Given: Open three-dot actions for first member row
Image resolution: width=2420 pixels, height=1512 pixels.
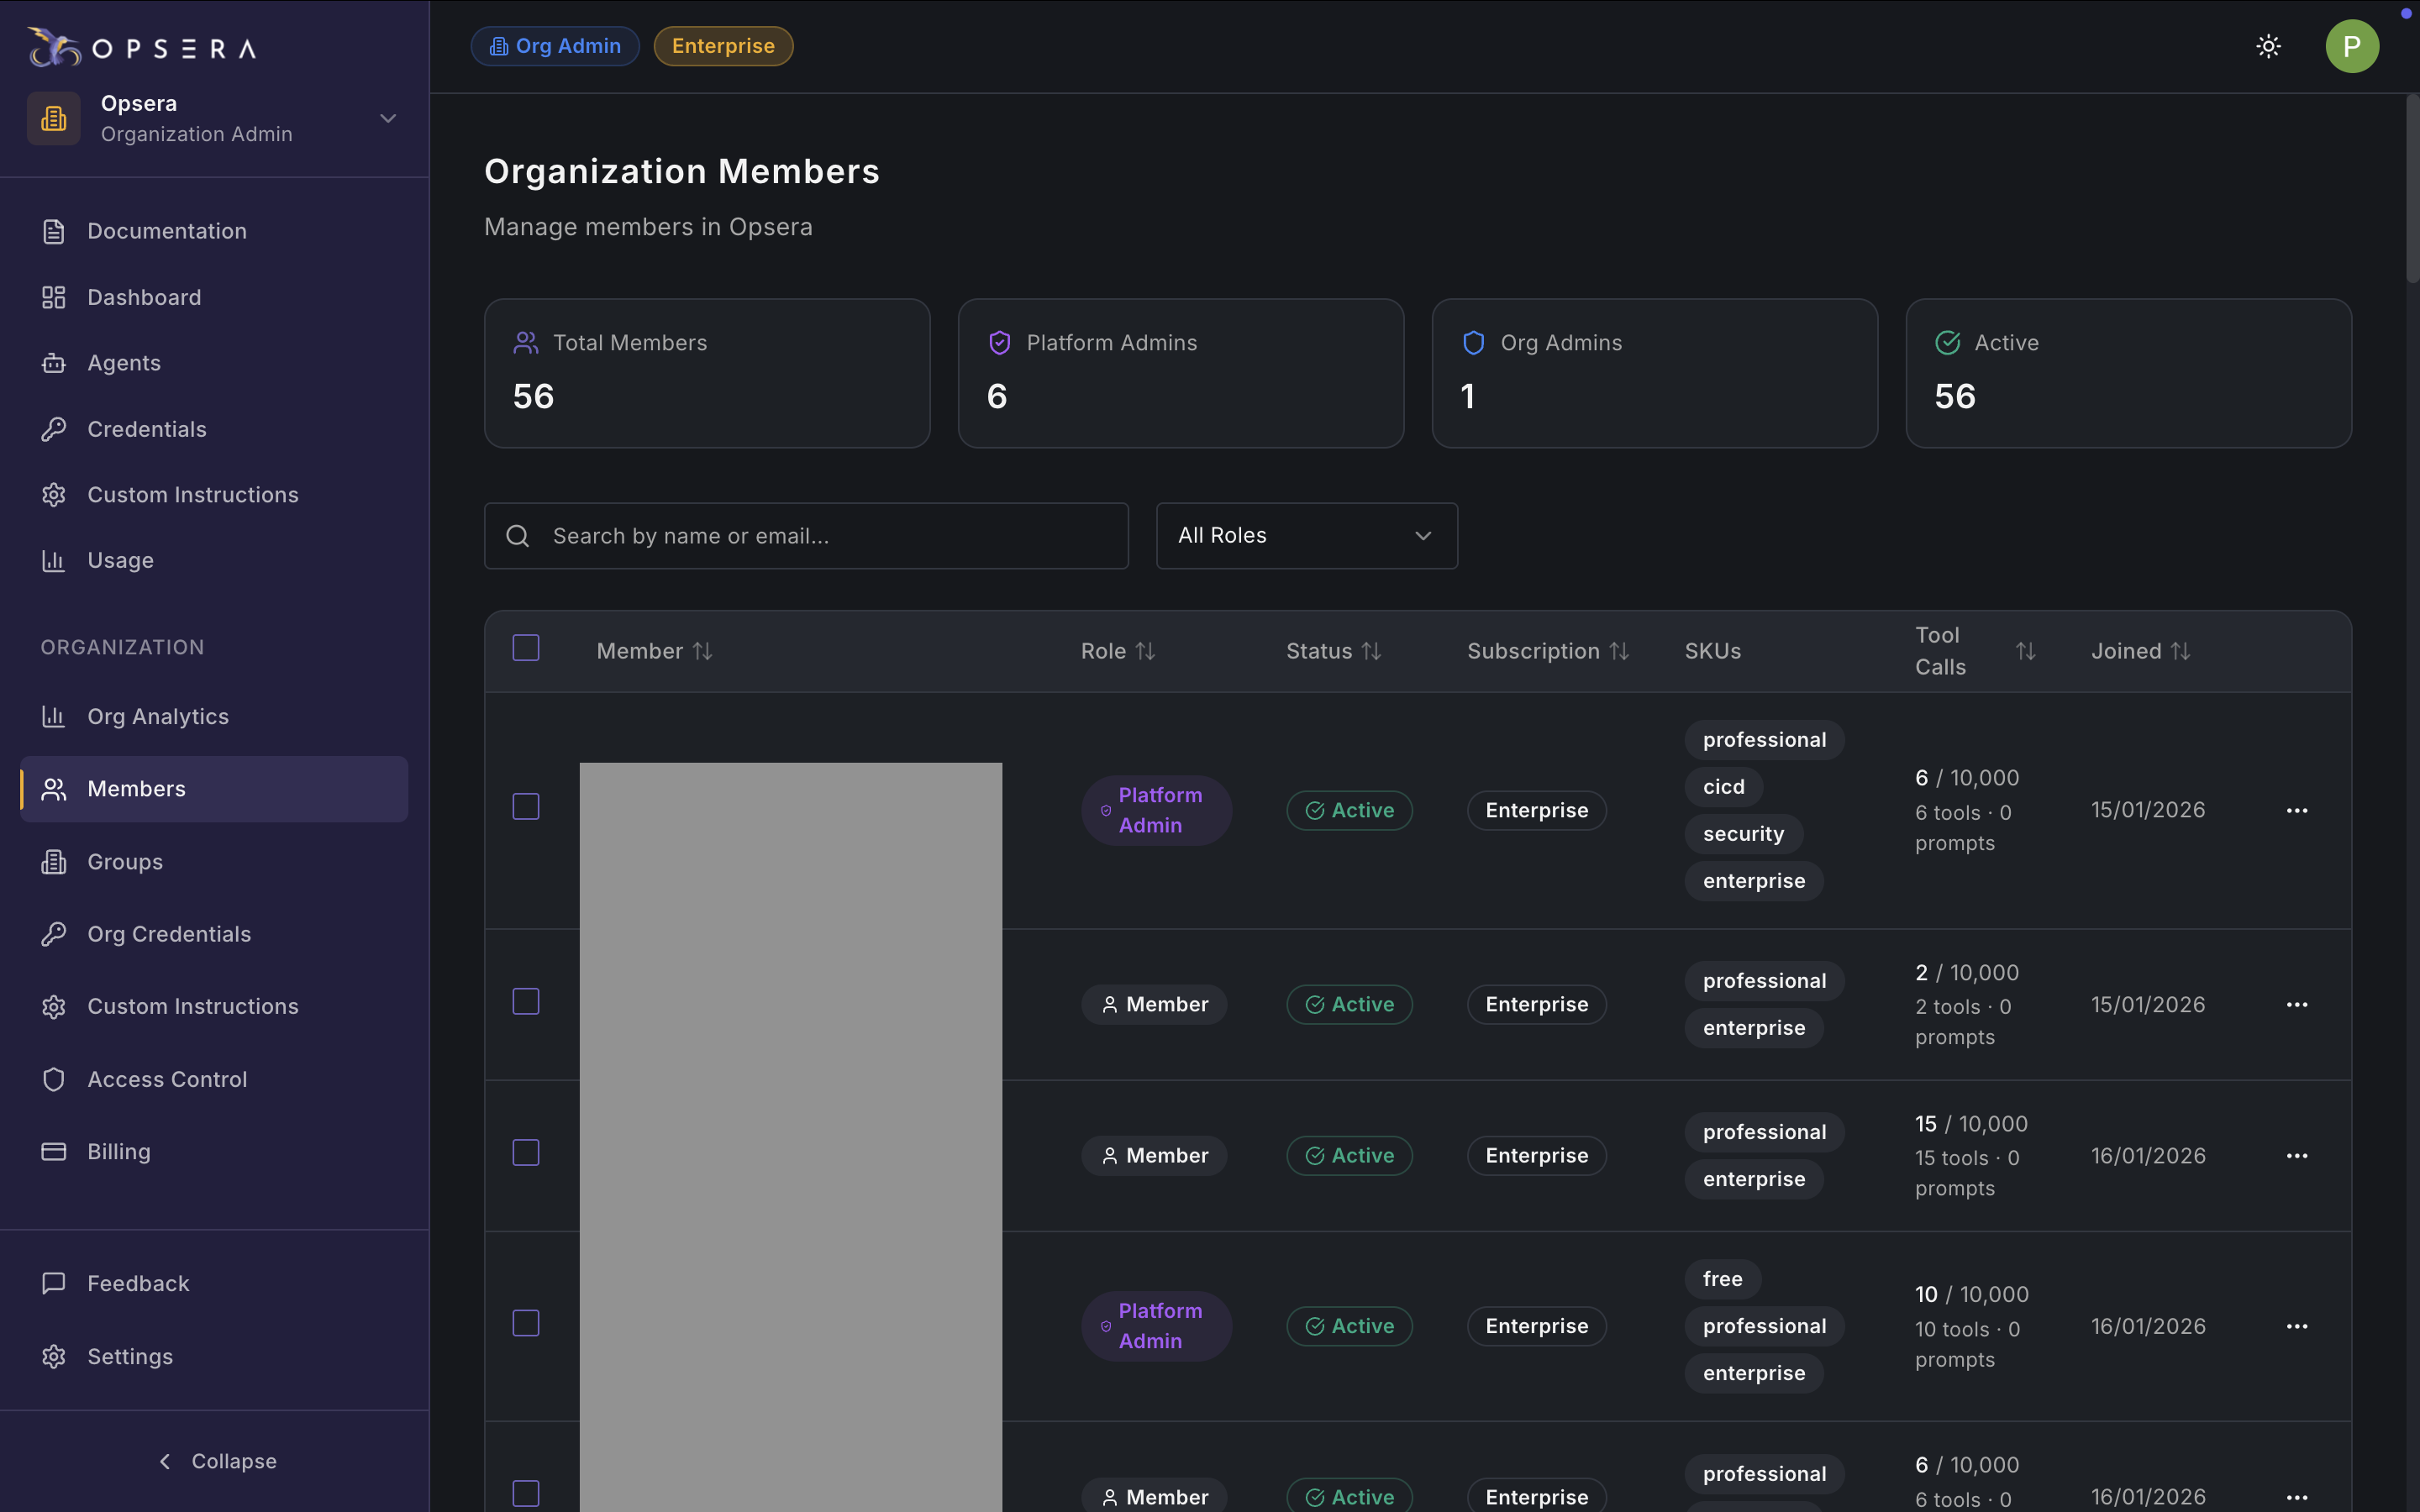Looking at the screenshot, I should [x=2296, y=810].
